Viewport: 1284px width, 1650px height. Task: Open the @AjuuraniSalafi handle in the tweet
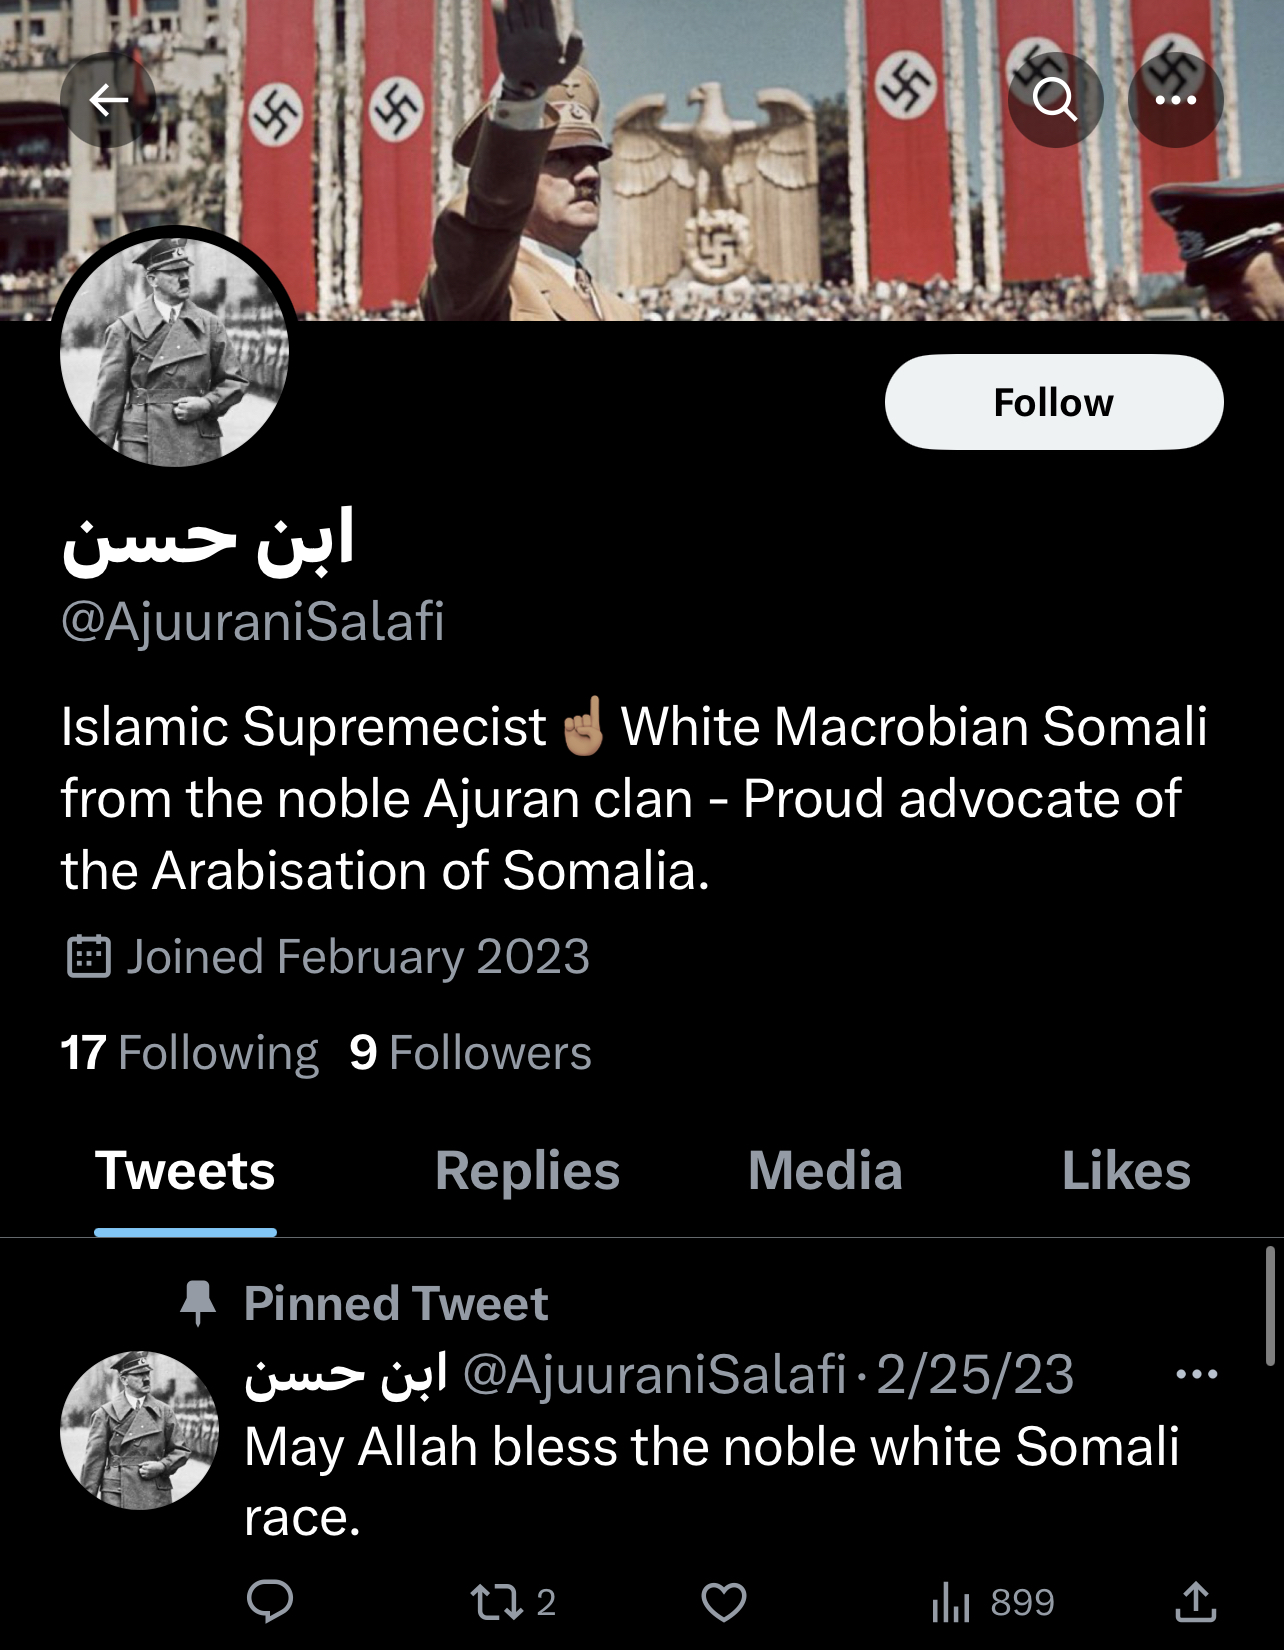[x=655, y=1374]
